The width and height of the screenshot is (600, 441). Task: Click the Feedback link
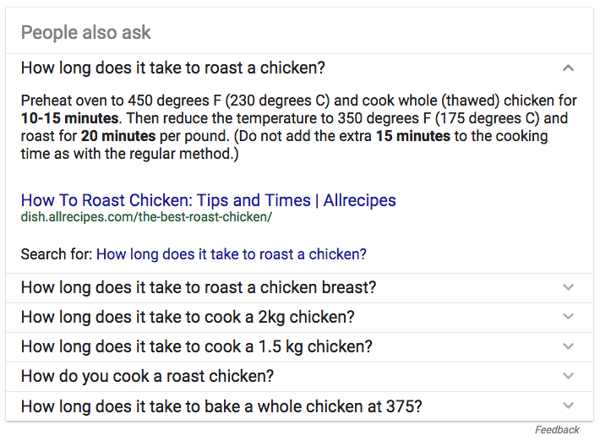pyautogui.click(x=556, y=430)
